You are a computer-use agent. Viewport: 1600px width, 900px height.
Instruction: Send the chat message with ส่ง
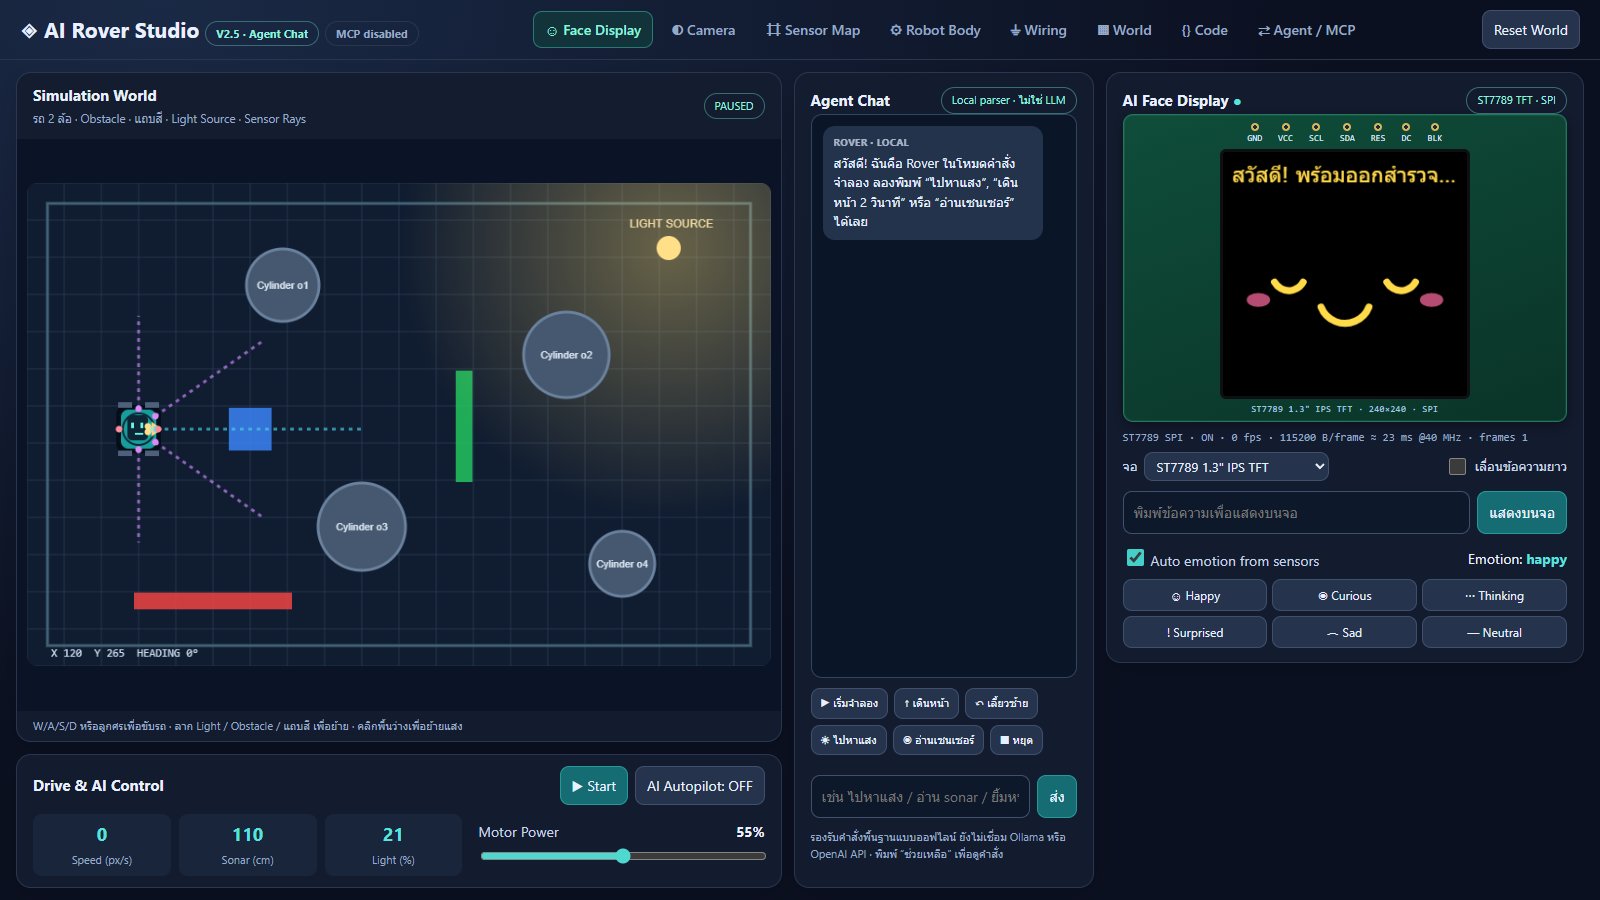1057,797
